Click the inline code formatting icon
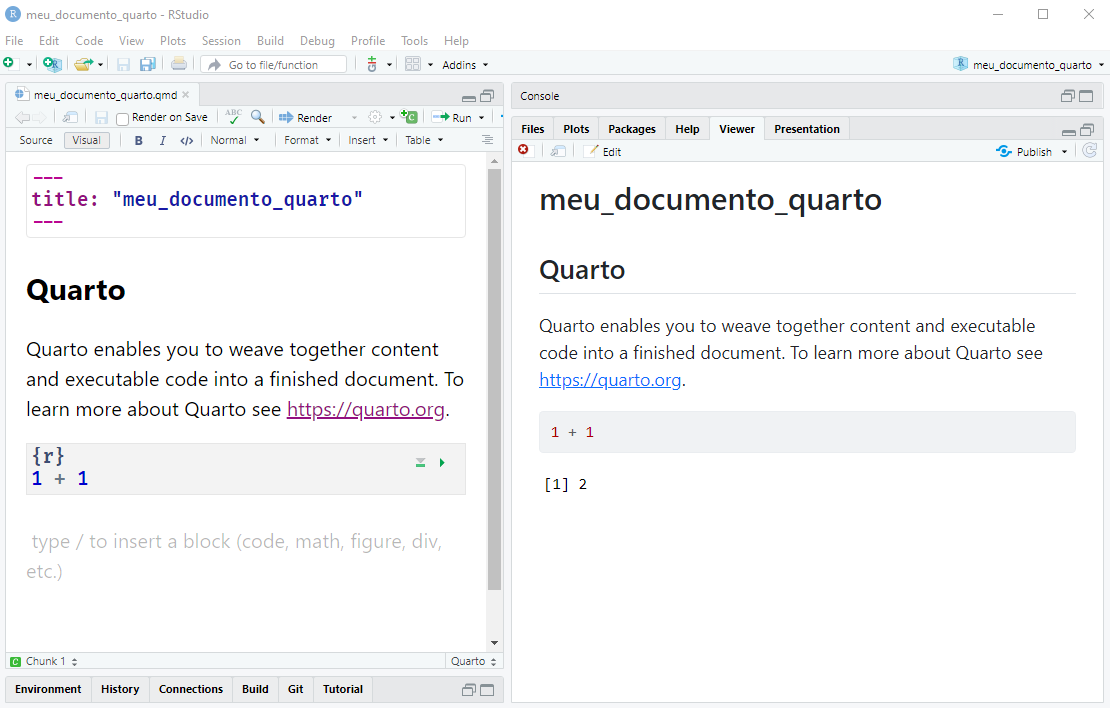 pyautogui.click(x=186, y=141)
